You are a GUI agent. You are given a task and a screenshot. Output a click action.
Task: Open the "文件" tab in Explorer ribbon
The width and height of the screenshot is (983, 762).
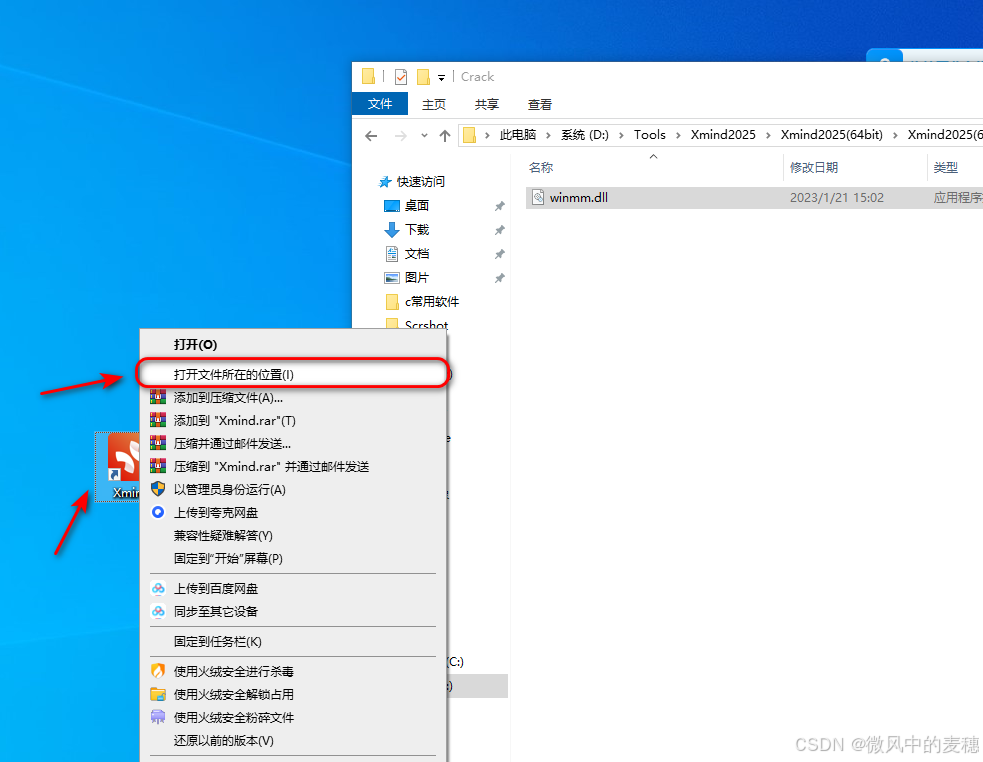(380, 104)
